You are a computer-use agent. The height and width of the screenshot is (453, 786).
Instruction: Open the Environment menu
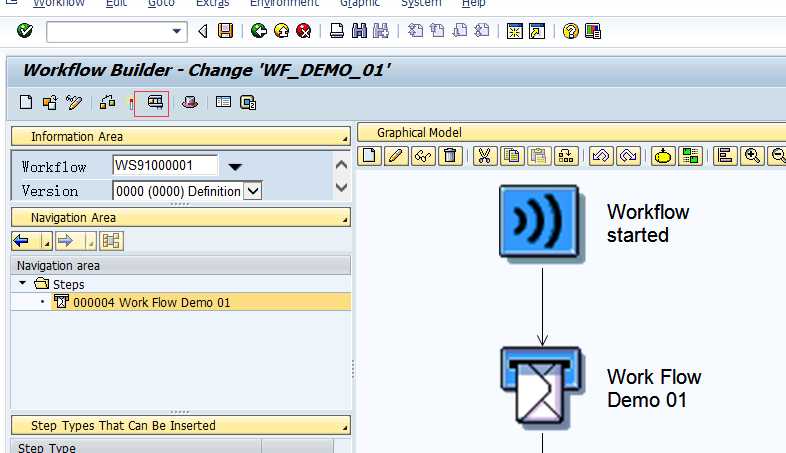[284, 4]
